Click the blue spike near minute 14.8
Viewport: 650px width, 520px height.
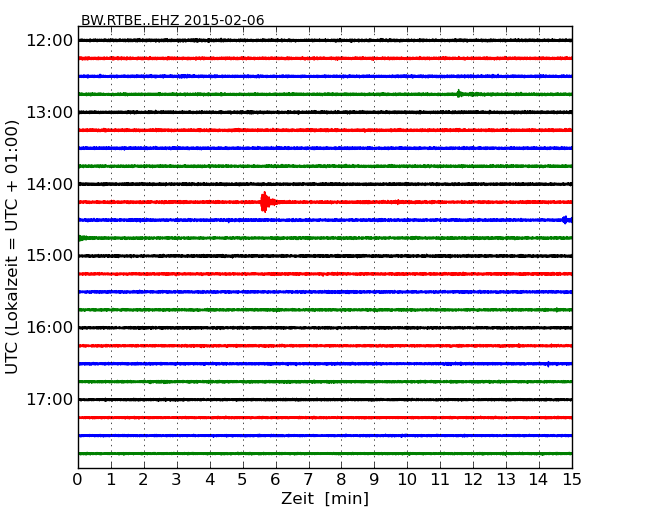coord(565,220)
